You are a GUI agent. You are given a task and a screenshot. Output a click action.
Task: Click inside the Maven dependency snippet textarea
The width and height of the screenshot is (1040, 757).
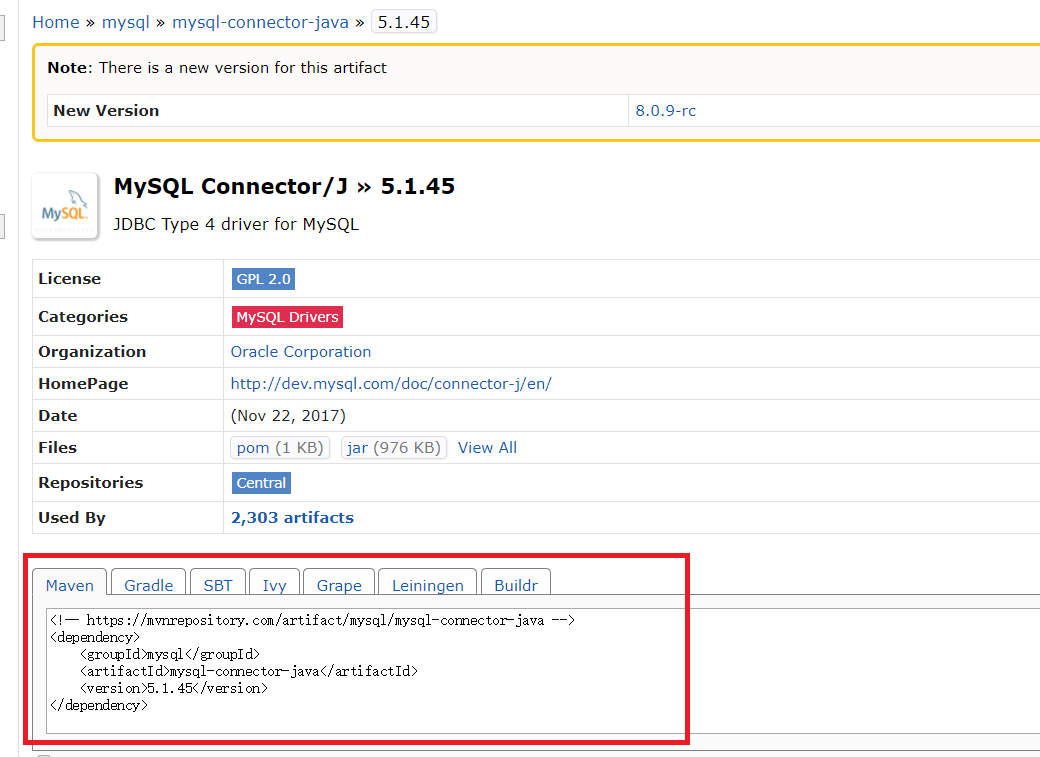(x=543, y=671)
